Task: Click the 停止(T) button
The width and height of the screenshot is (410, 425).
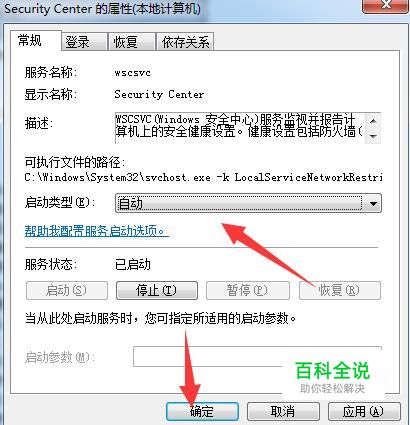Action: pyautogui.click(x=157, y=290)
